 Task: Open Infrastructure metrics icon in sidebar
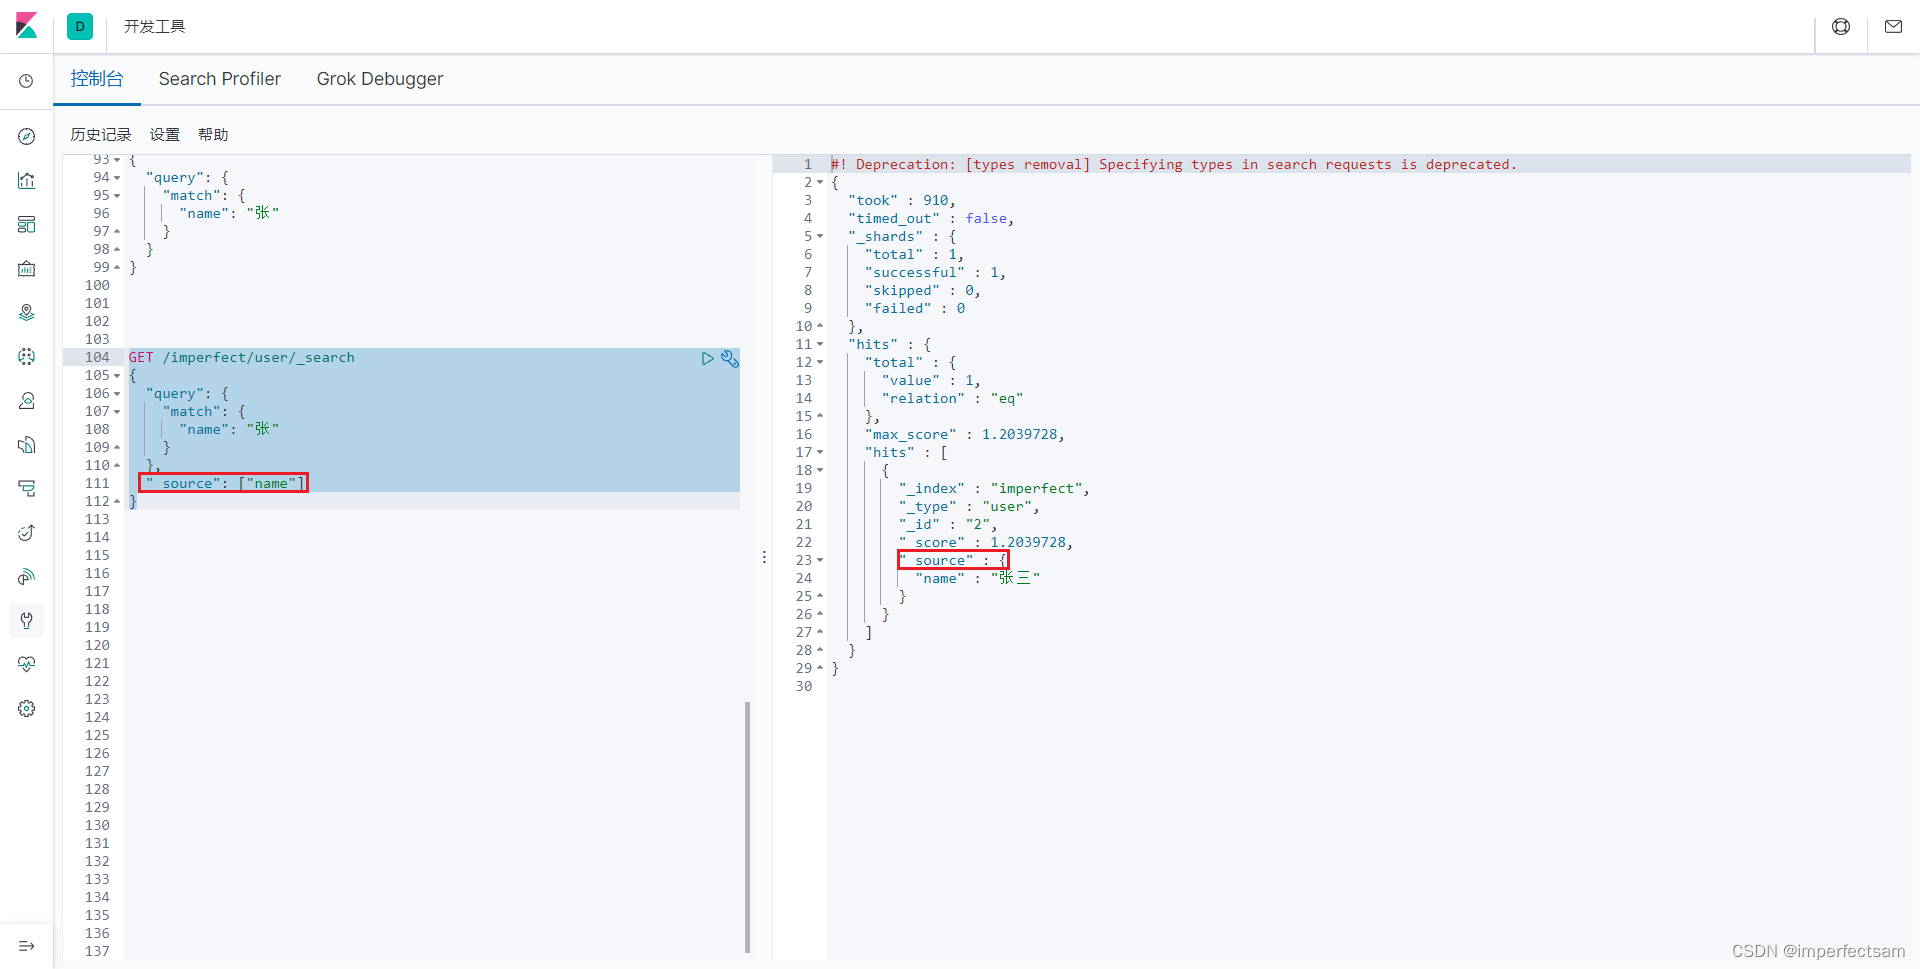[27, 400]
